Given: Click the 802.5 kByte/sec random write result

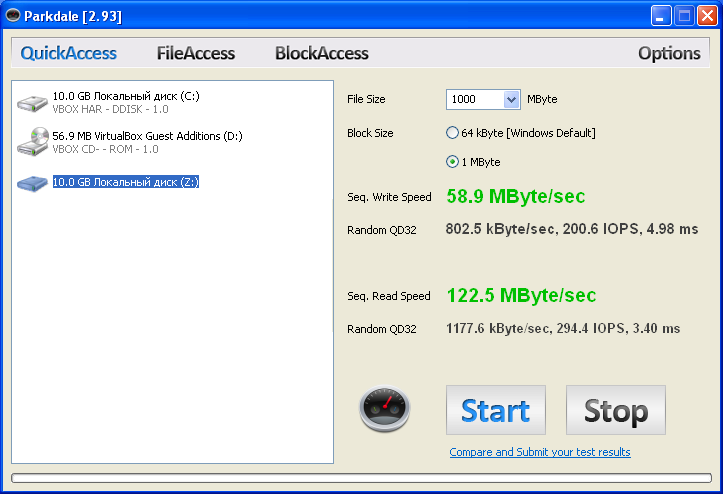Looking at the screenshot, I should click(572, 229).
